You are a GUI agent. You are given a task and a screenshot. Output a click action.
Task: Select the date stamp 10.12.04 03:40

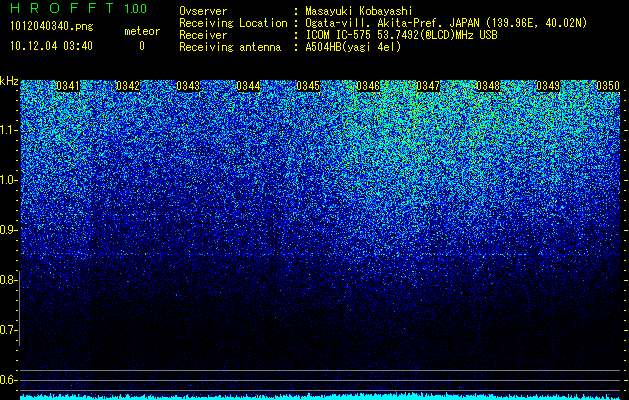point(51,46)
